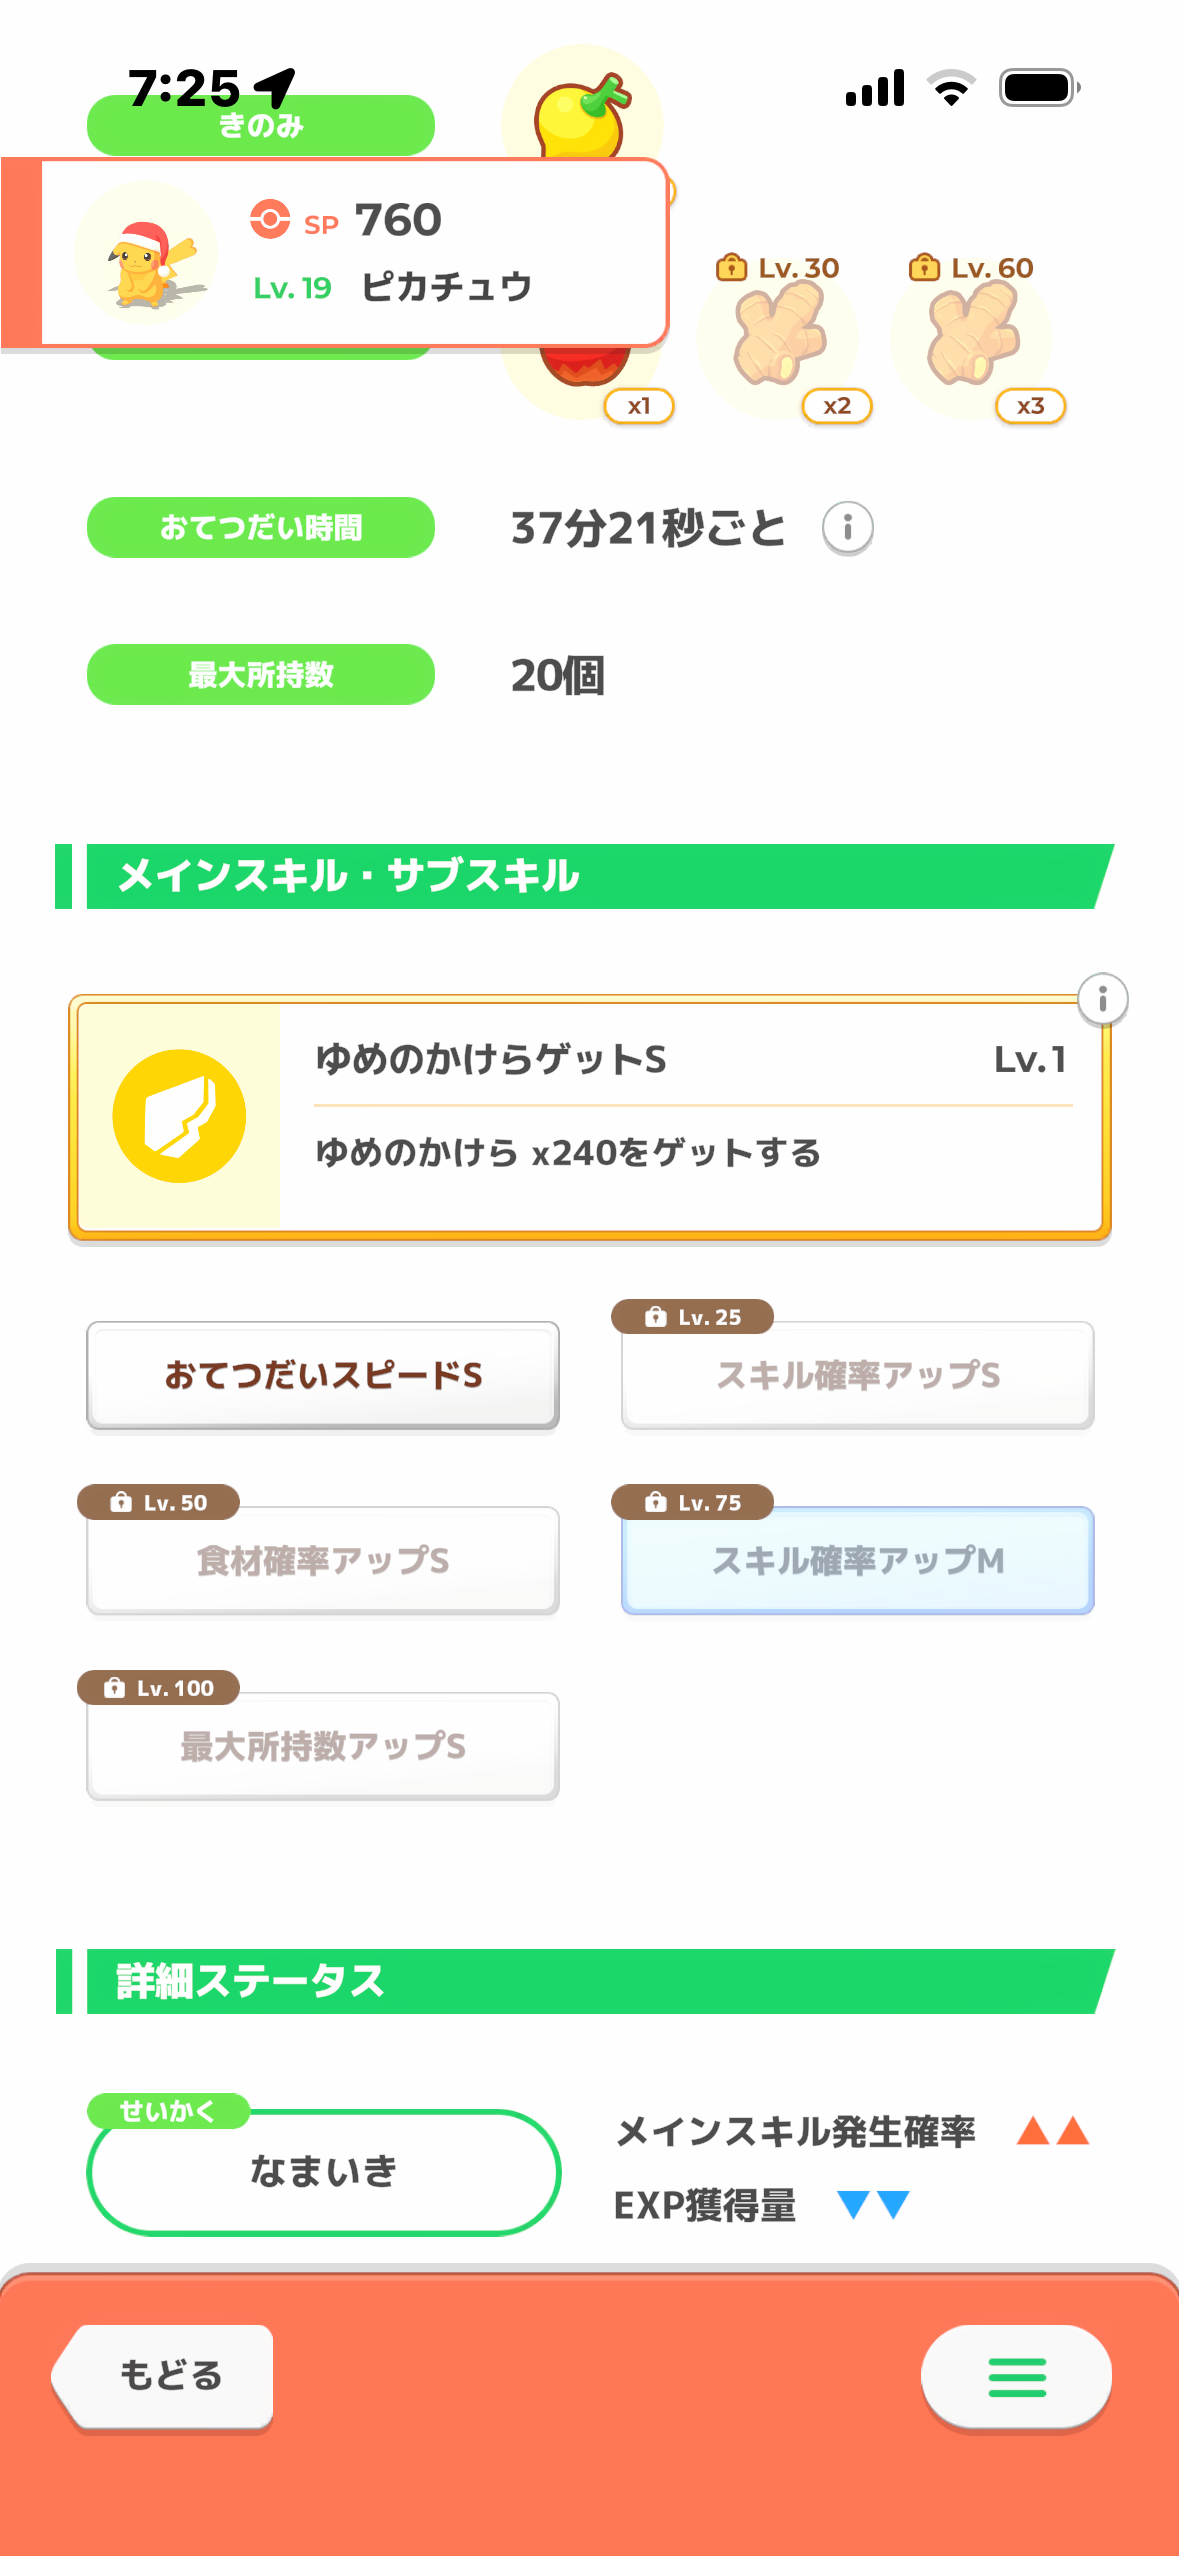Image resolution: width=1179 pixels, height=2556 pixels.
Task: Tap the Santa hat Pikachu portrait
Action: point(146,254)
